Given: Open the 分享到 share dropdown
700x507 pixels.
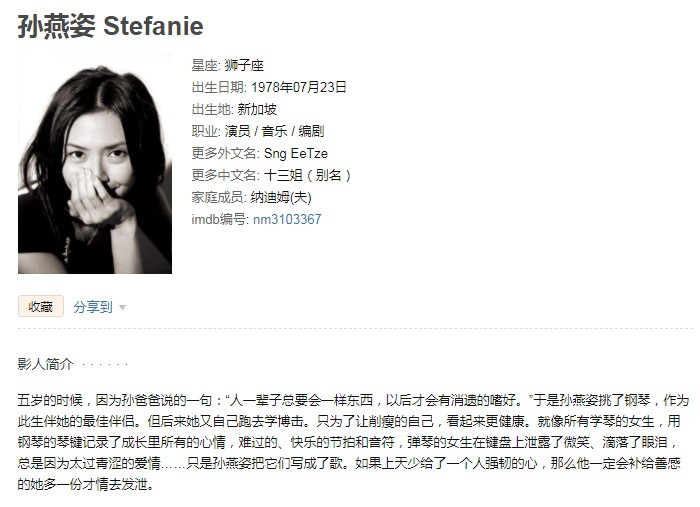Looking at the screenshot, I should [93, 307].
